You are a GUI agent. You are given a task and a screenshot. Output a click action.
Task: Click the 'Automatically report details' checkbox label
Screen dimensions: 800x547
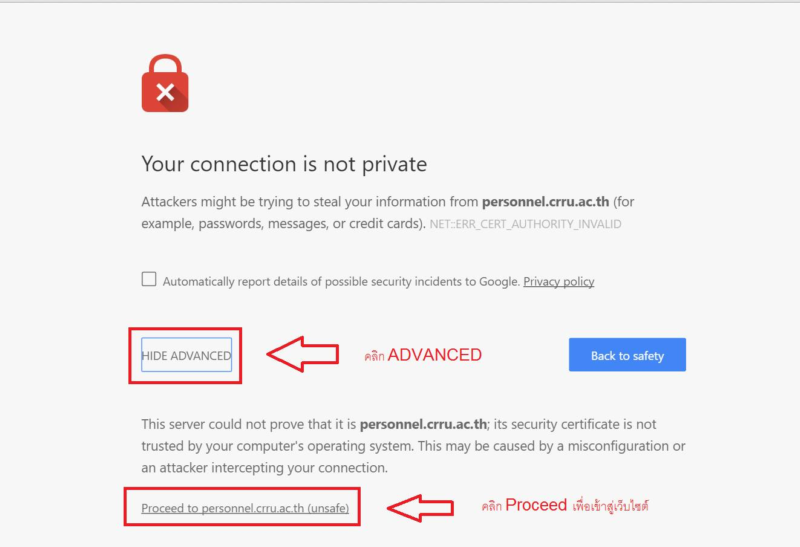click(x=340, y=282)
